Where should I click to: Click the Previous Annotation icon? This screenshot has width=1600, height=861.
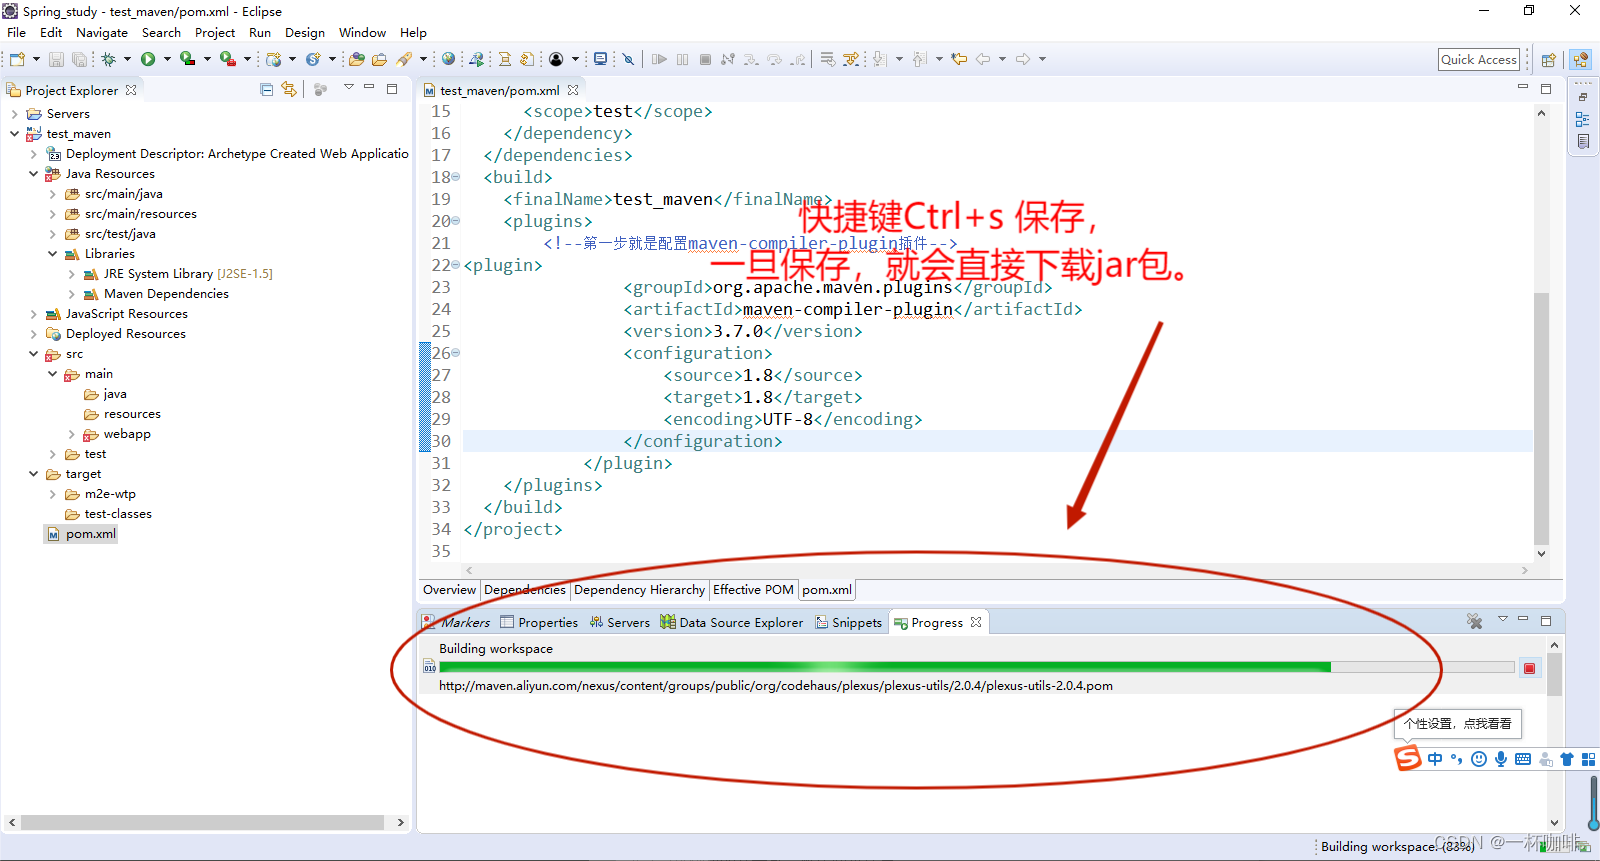click(920, 59)
